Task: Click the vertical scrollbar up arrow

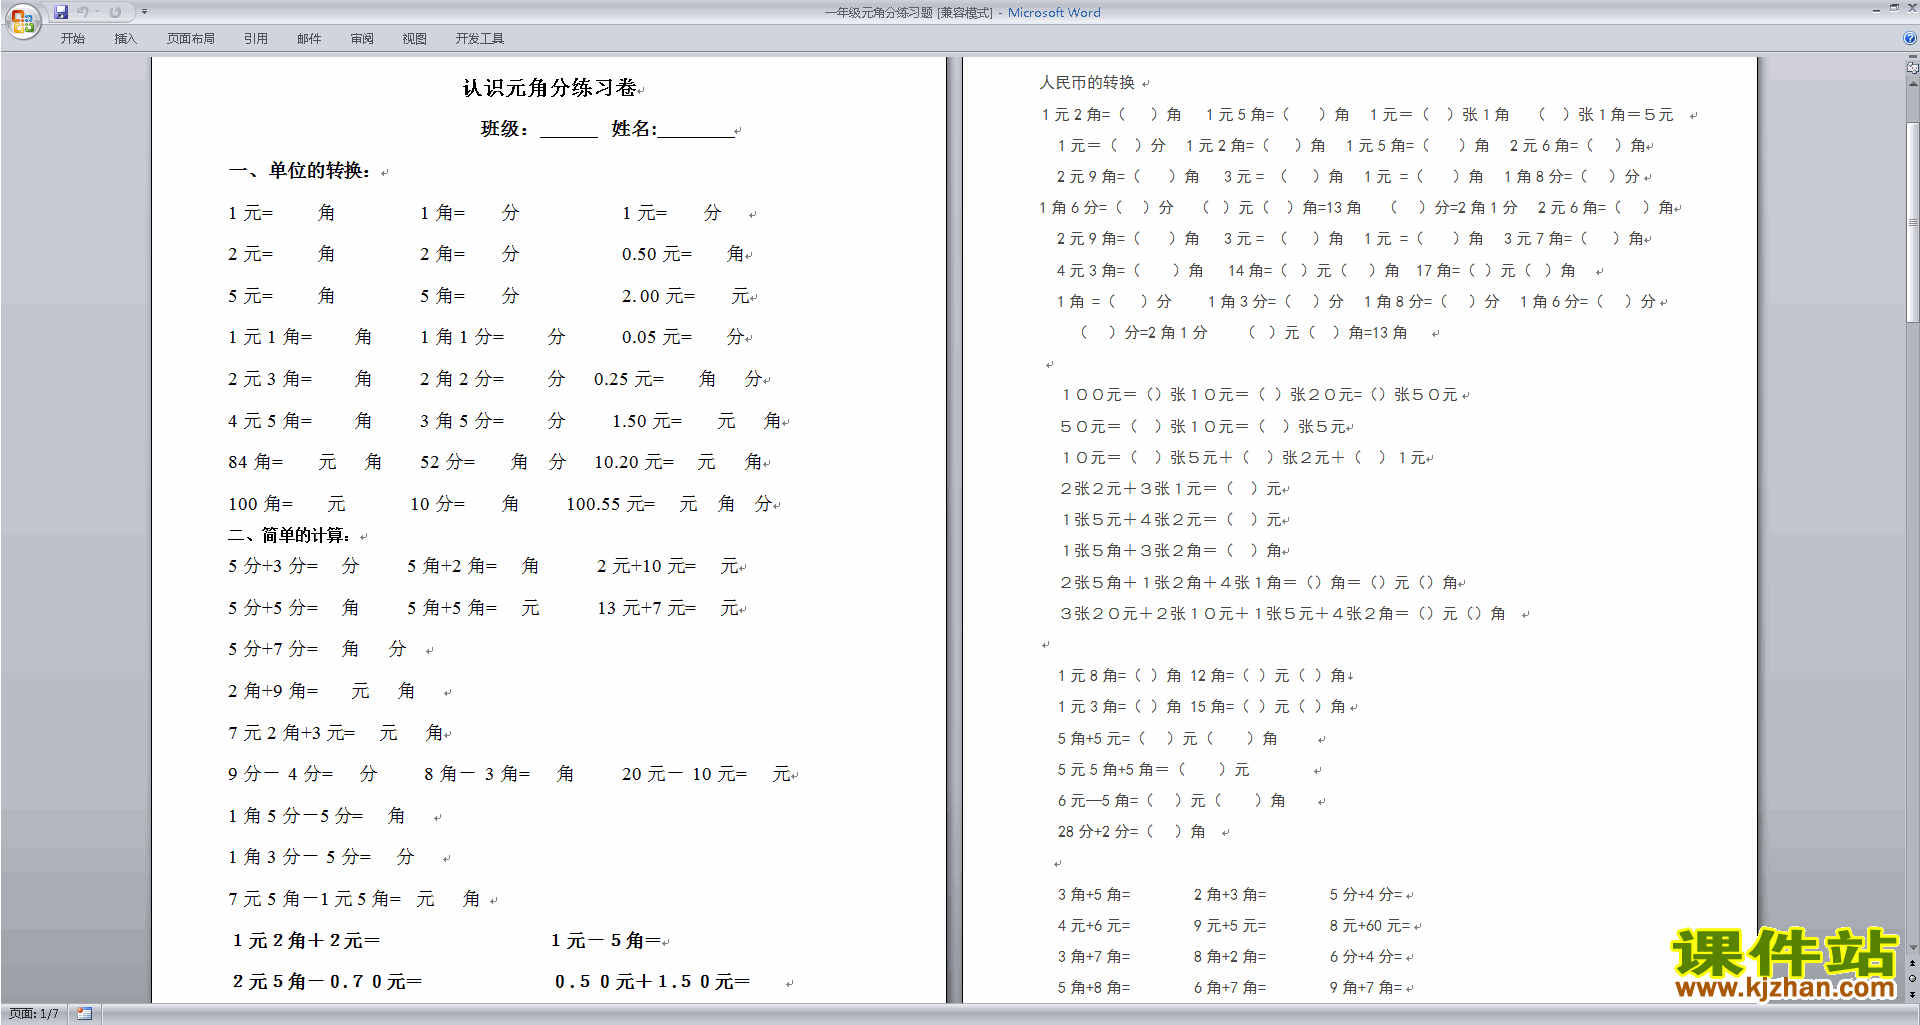Action: pyautogui.click(x=1912, y=83)
